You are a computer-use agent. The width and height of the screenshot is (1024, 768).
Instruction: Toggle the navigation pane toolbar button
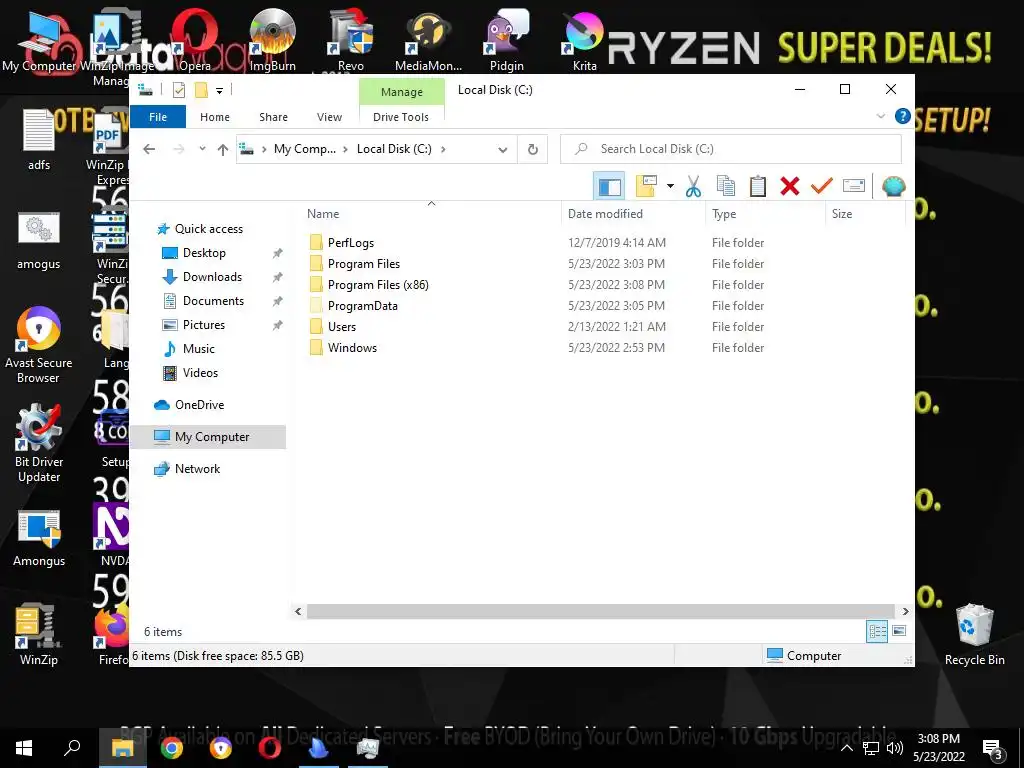[609, 186]
